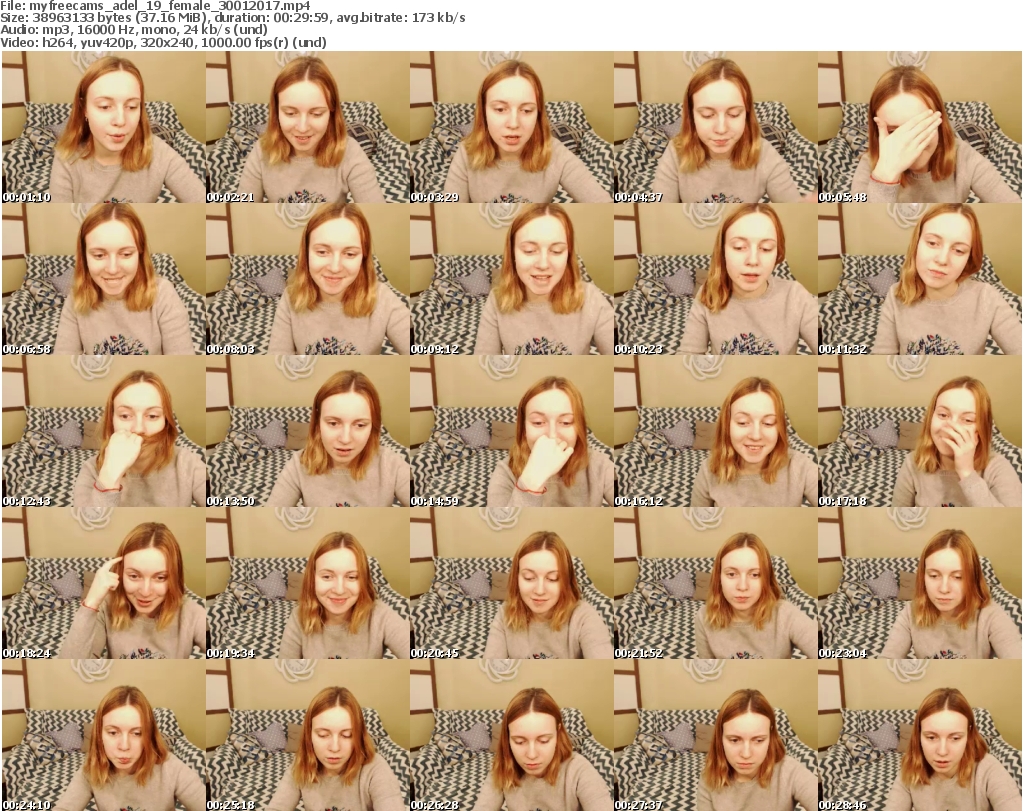The height and width of the screenshot is (811, 1024).
Task: Open the frame marked 00:24:10
Action: pos(103,735)
